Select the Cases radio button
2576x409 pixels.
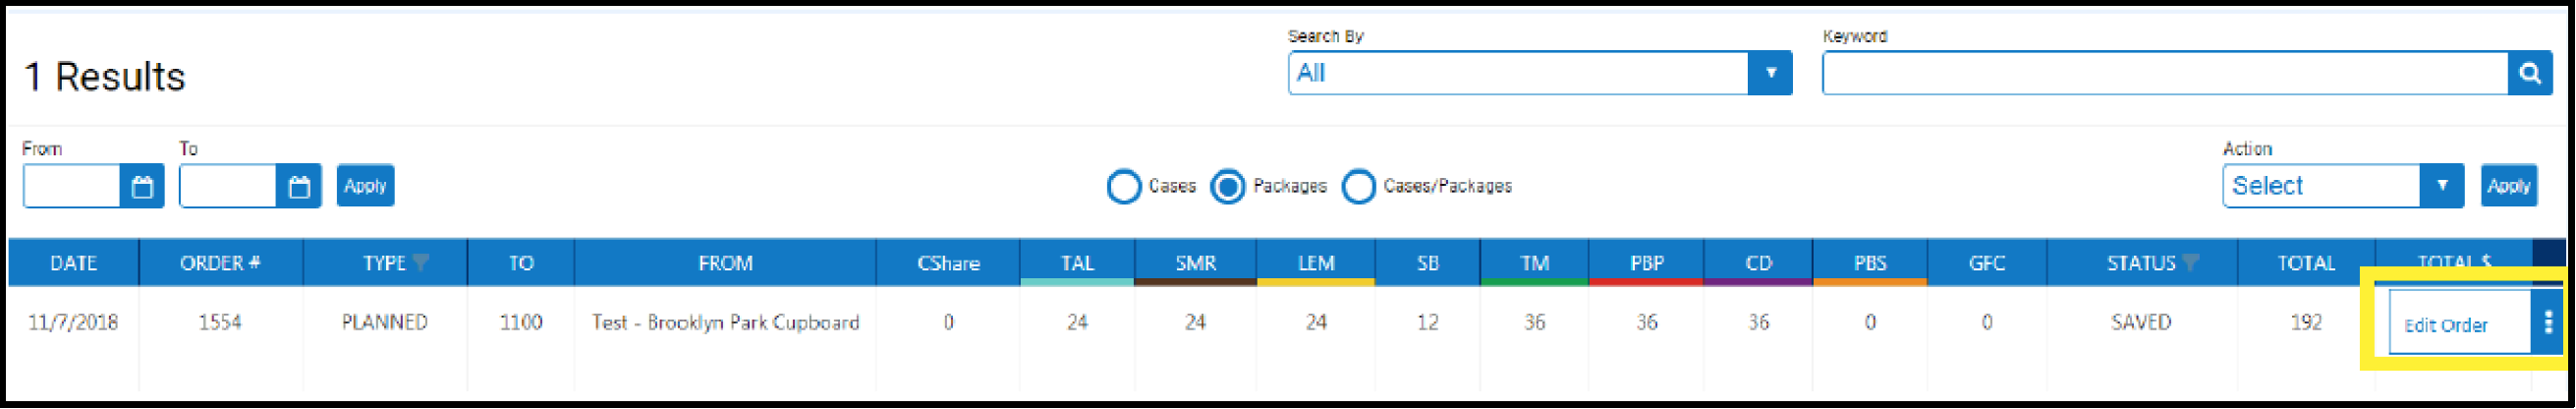click(1124, 187)
